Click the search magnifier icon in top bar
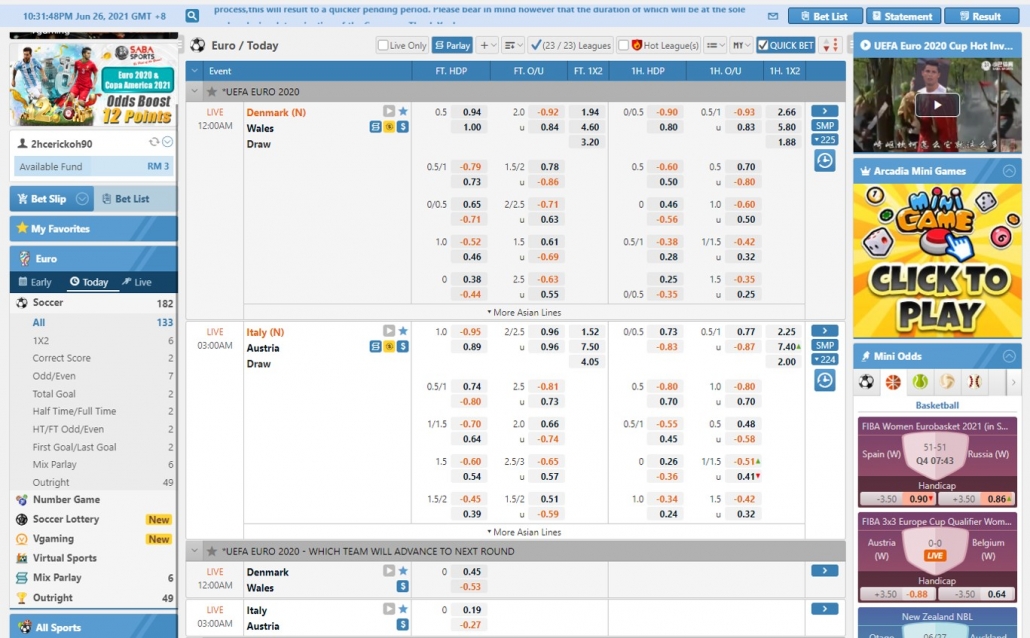The height and width of the screenshot is (638, 1030). pos(192,16)
